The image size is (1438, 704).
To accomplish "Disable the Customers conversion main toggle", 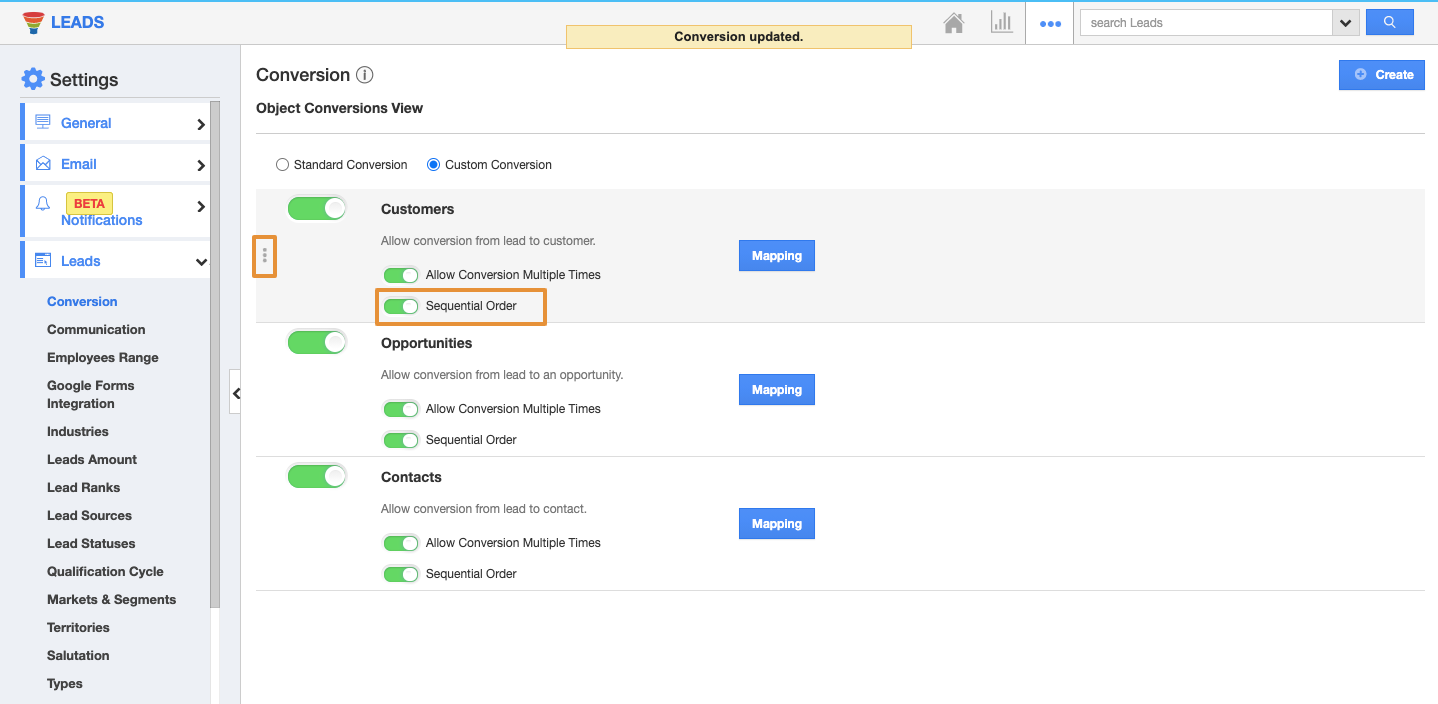I will tap(317, 208).
